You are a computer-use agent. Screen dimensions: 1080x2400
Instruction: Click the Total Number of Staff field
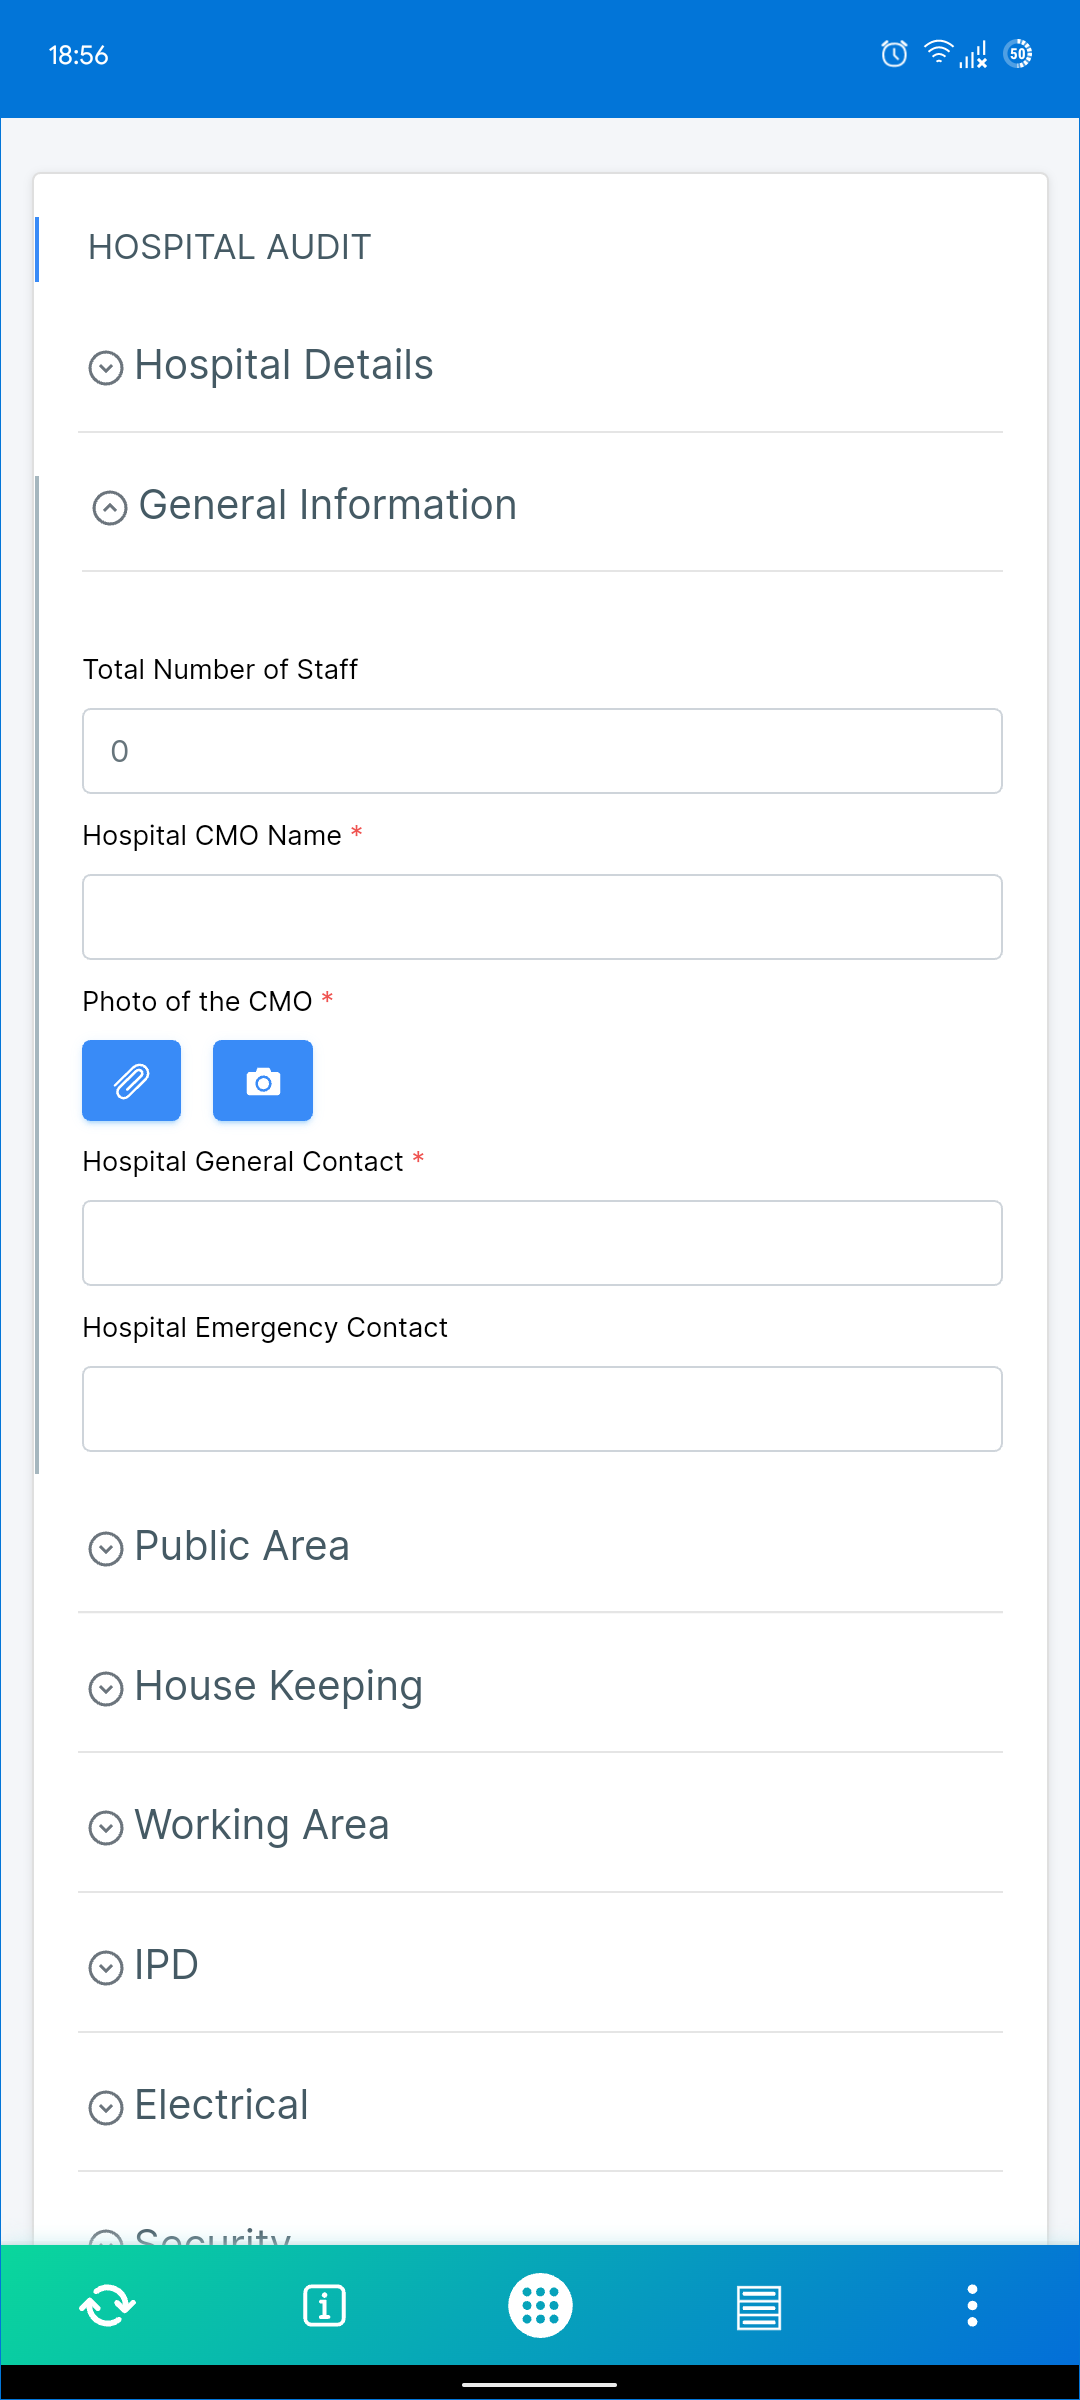coord(542,751)
